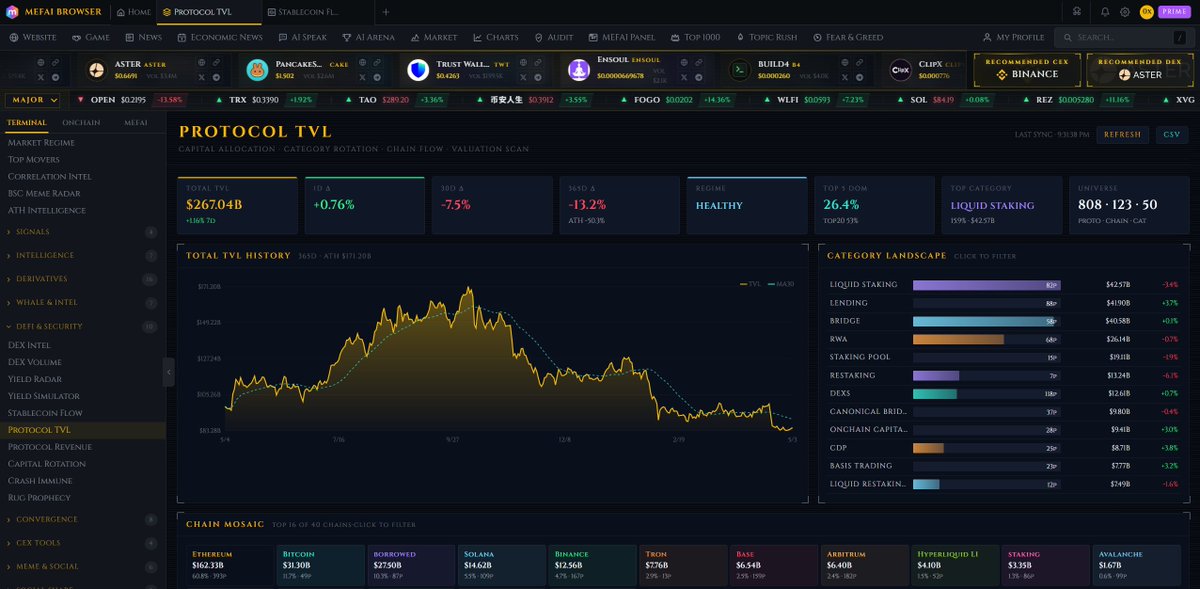Click the user avatar icon
The width and height of the screenshot is (1200, 589).
(x=1147, y=12)
